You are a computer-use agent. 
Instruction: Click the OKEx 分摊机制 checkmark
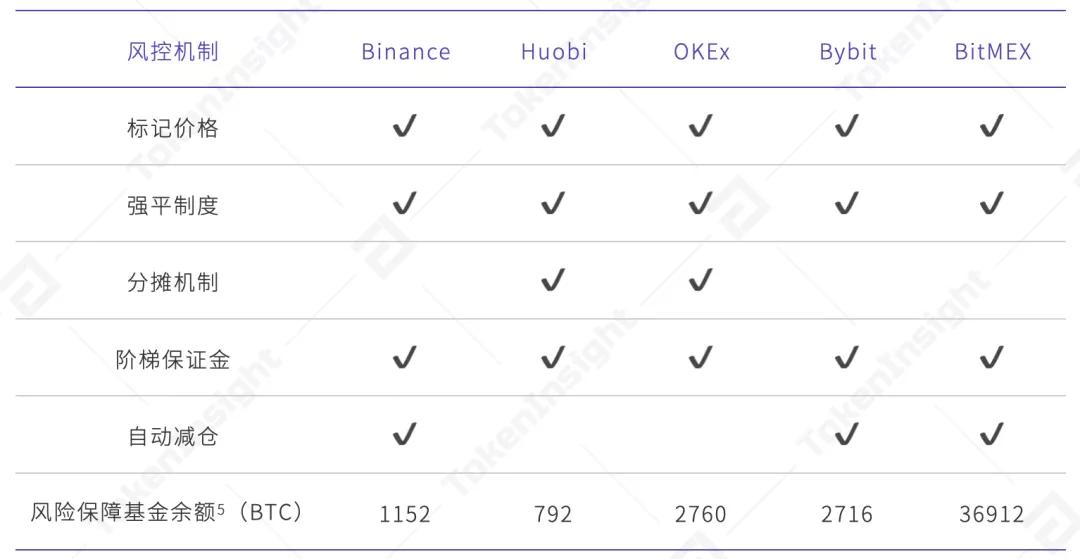pos(700,281)
